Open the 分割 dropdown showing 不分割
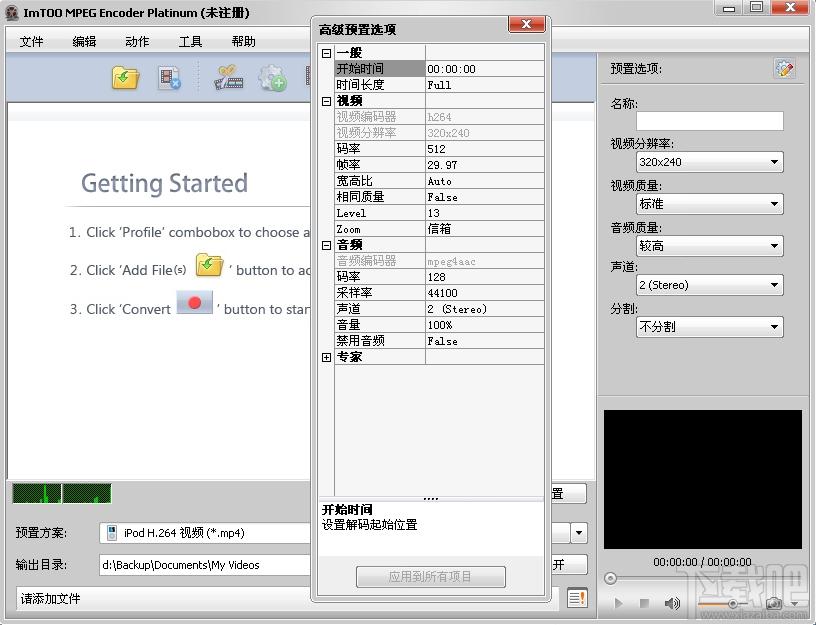The height and width of the screenshot is (625, 816). 709,327
